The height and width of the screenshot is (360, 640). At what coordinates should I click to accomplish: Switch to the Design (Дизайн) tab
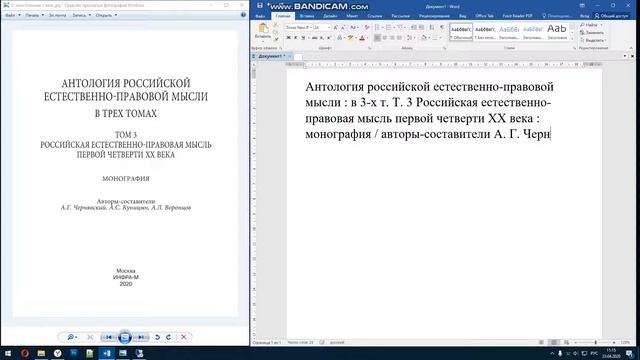point(330,16)
